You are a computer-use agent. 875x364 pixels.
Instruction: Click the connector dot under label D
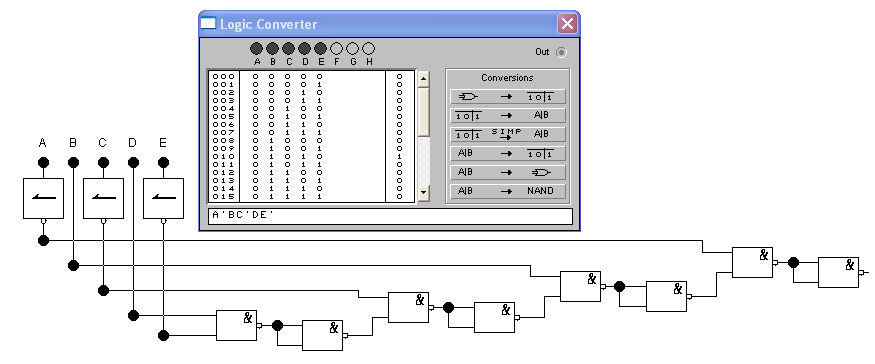pos(133,162)
